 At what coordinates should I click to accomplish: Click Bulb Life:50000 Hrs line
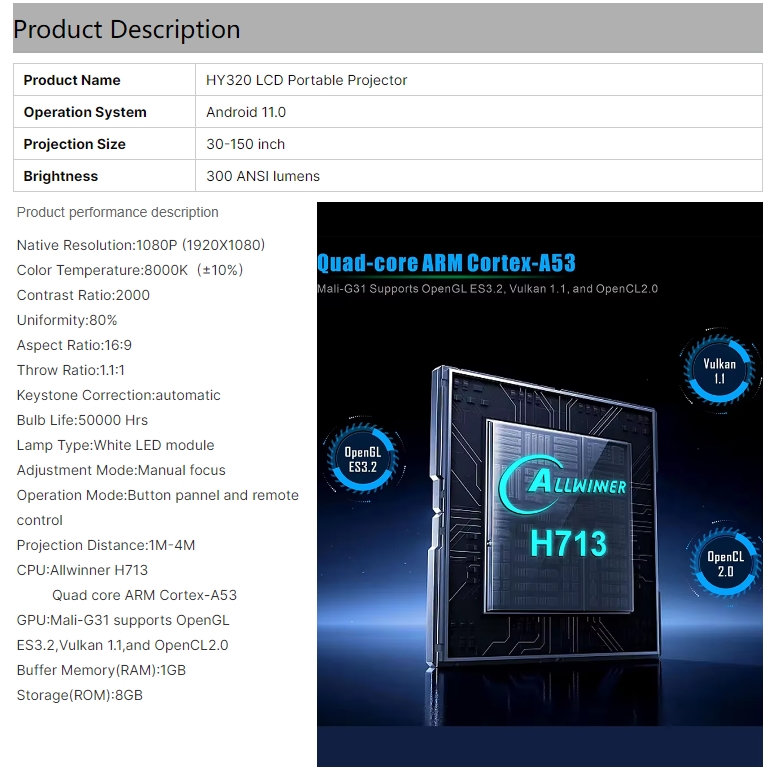click(82, 420)
